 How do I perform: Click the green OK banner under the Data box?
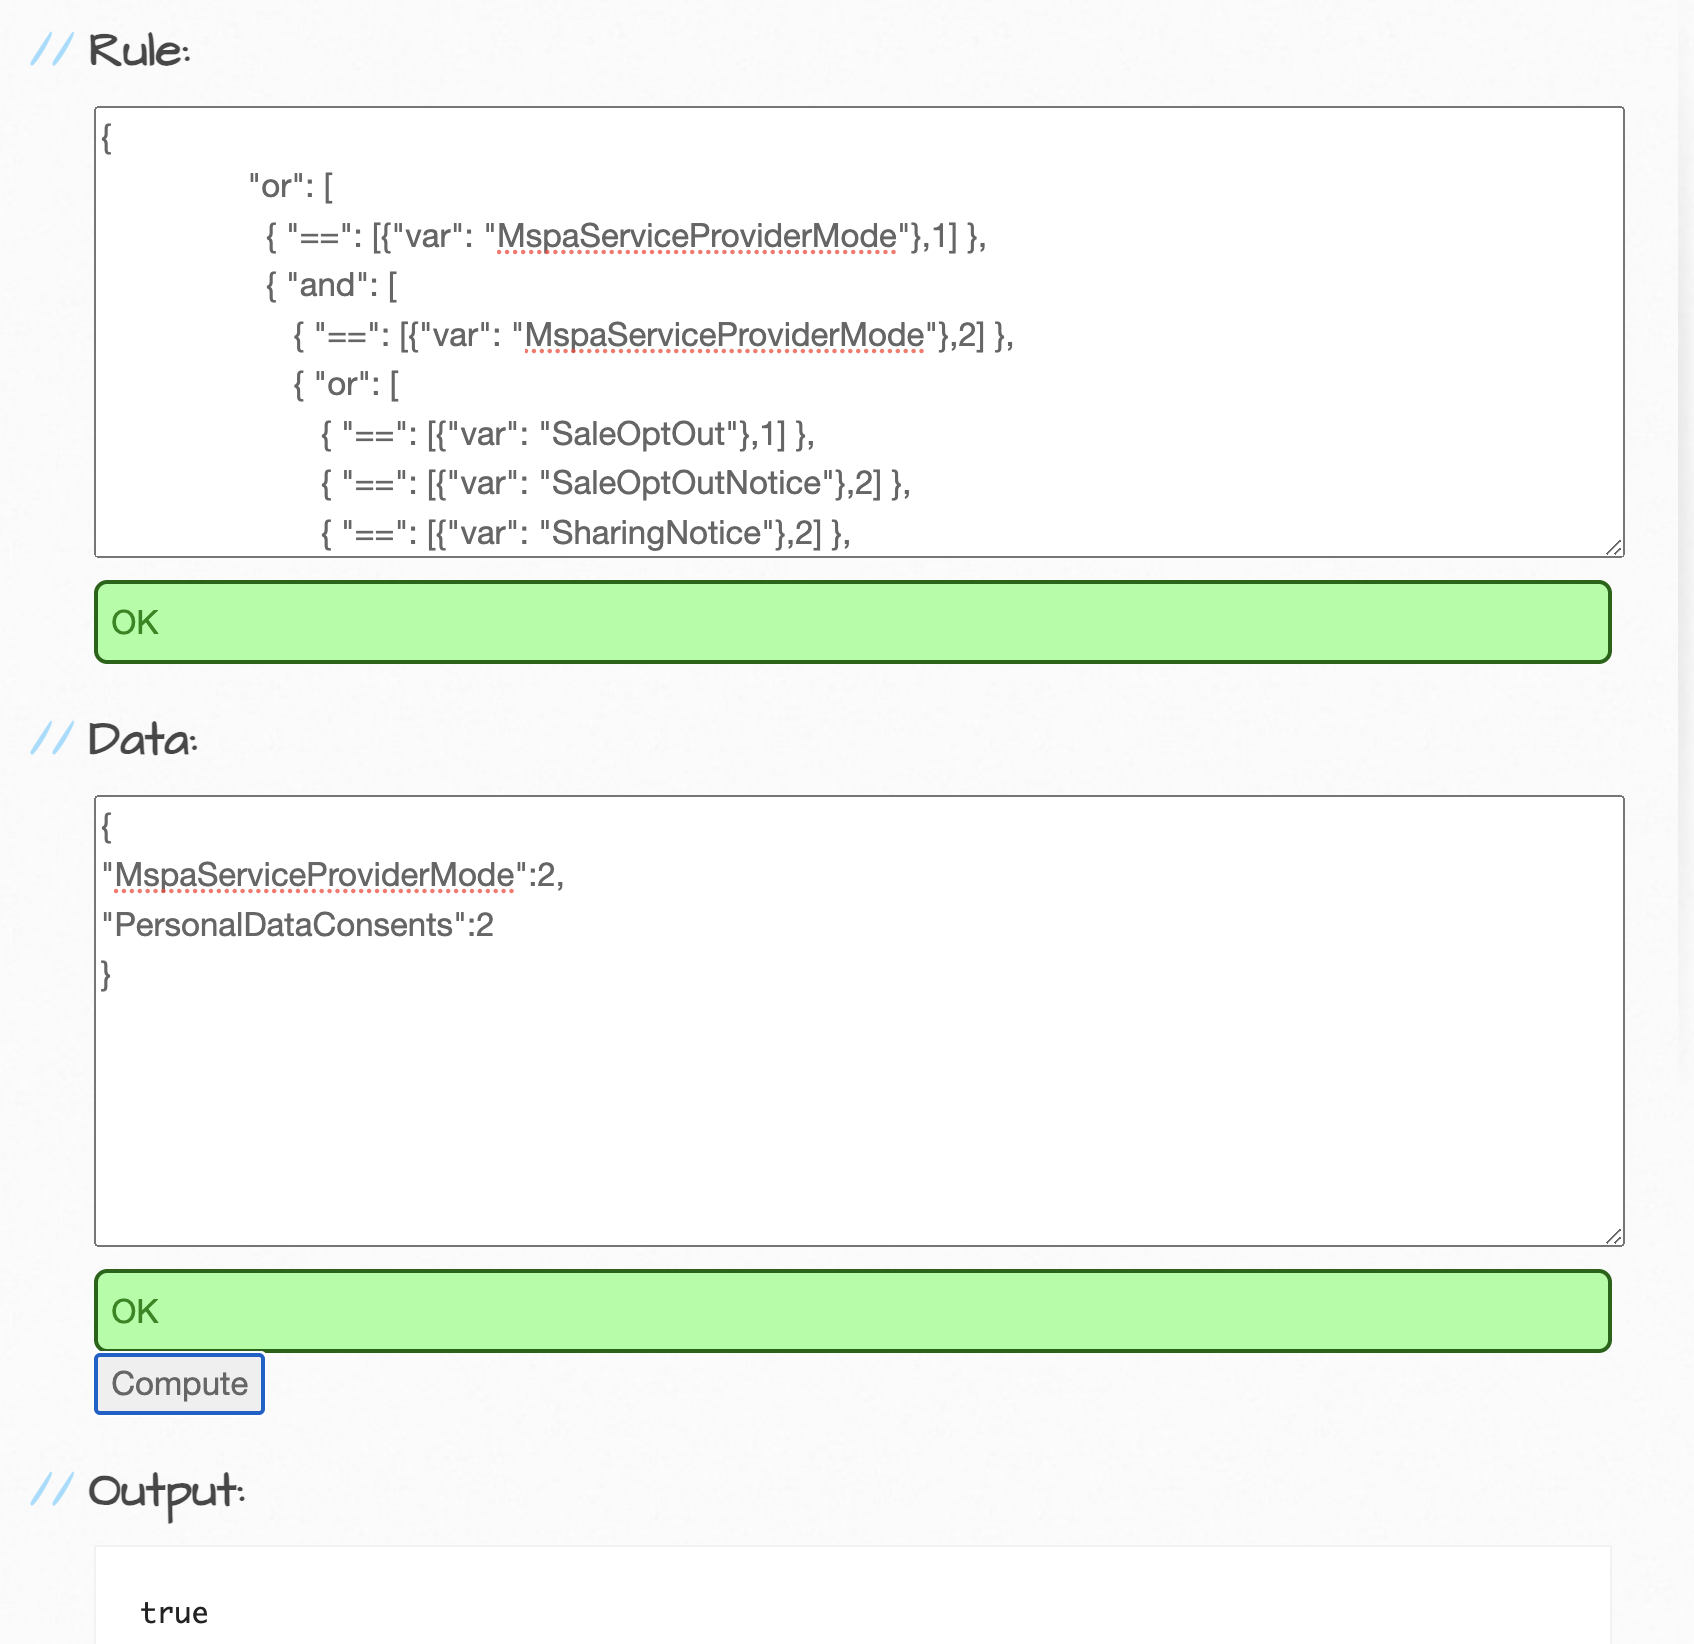(x=850, y=1311)
